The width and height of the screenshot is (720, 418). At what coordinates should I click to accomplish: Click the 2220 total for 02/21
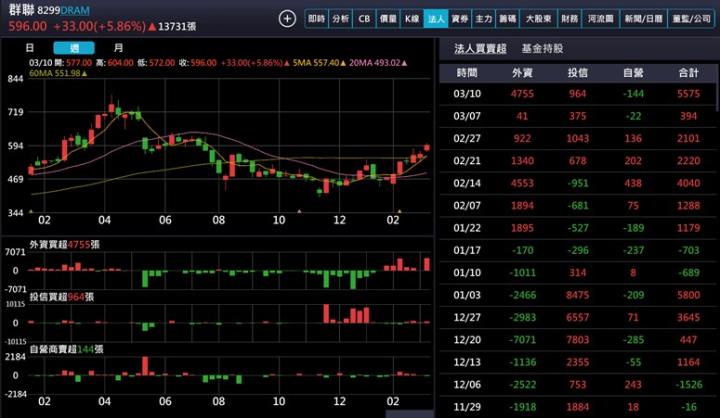[x=688, y=161]
